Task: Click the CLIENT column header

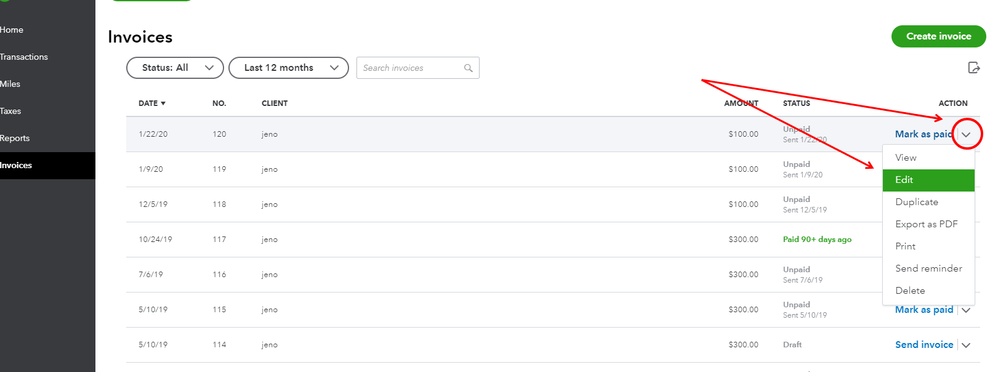Action: click(x=274, y=103)
